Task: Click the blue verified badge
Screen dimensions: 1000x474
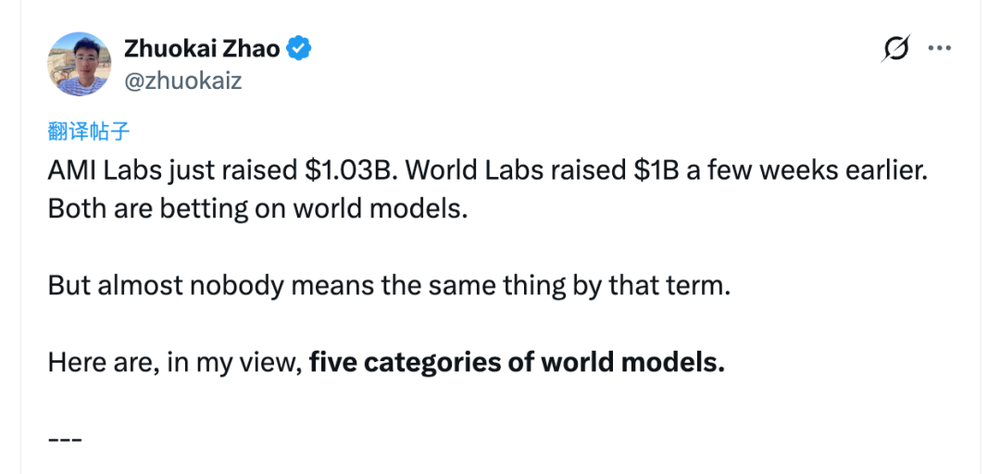Action: [300, 47]
